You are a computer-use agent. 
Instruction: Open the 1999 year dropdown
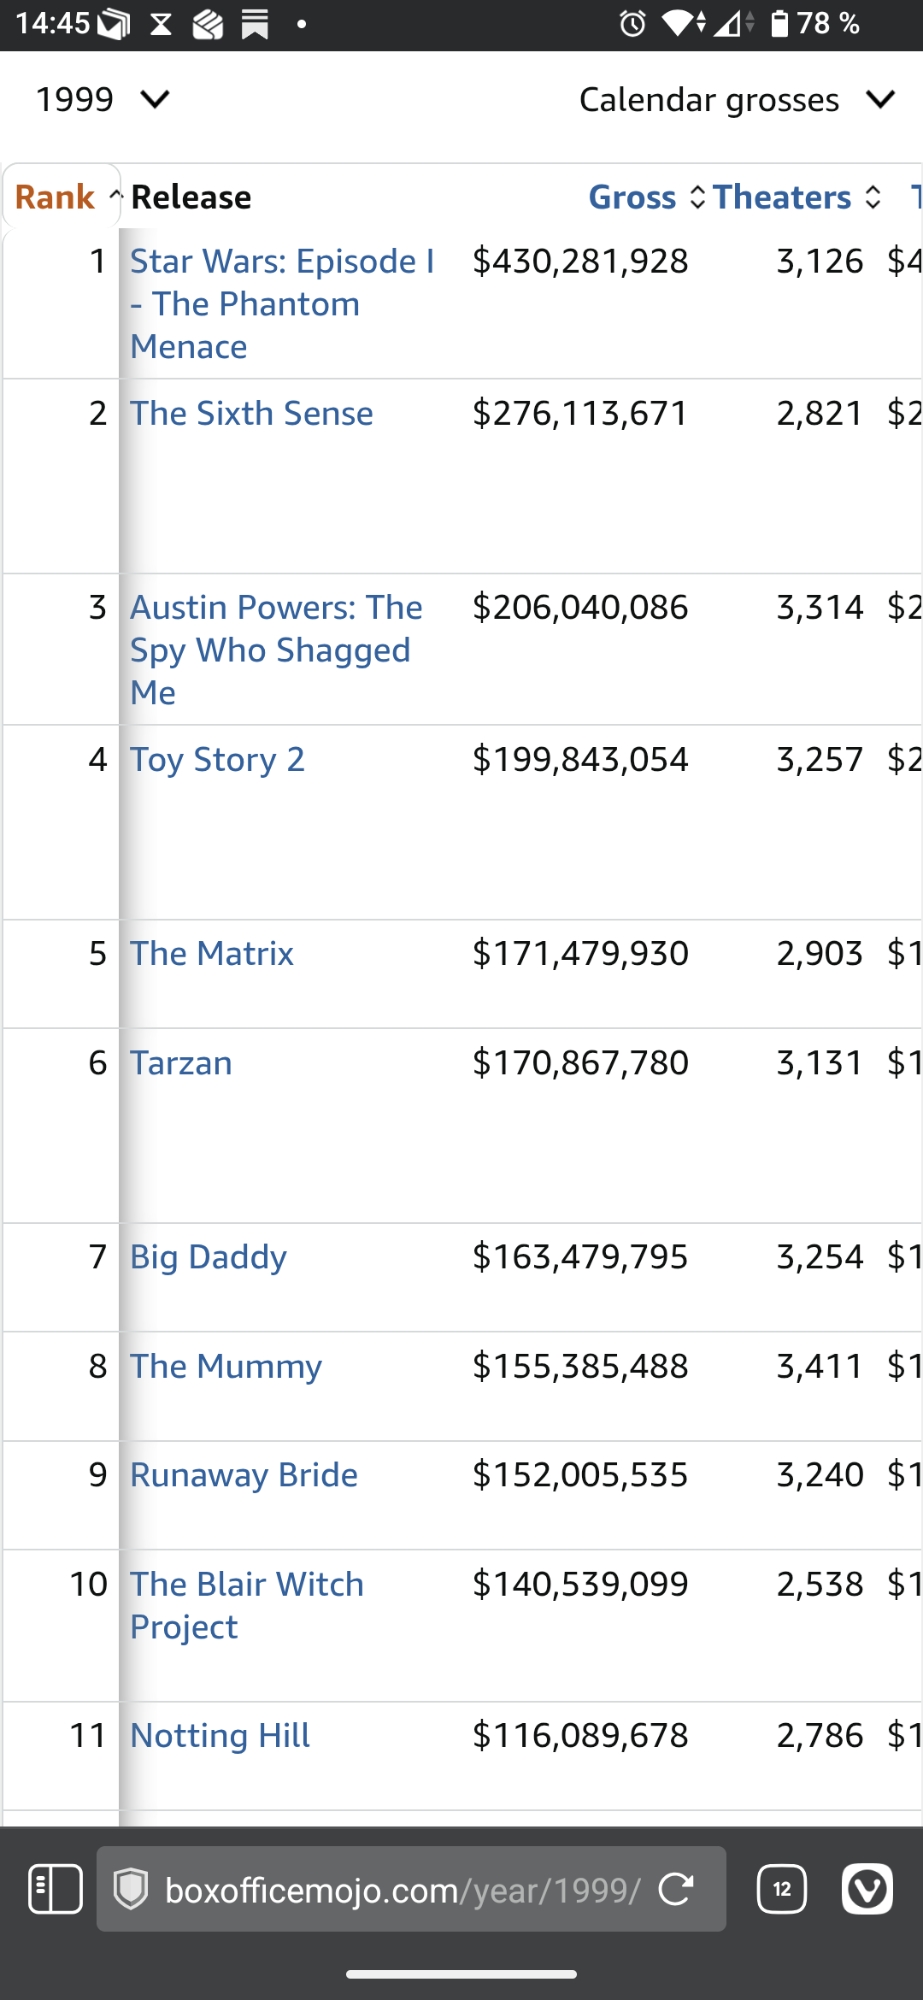(x=102, y=99)
